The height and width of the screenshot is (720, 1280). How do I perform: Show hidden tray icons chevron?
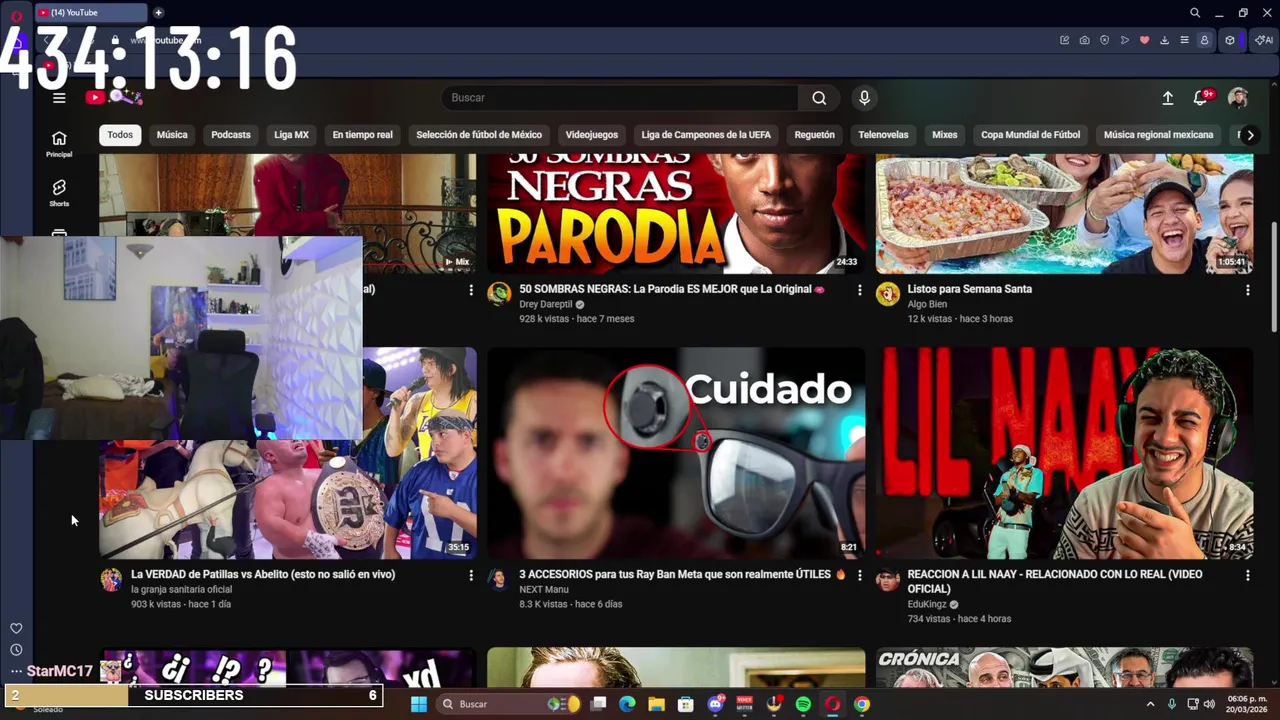[1150, 704]
